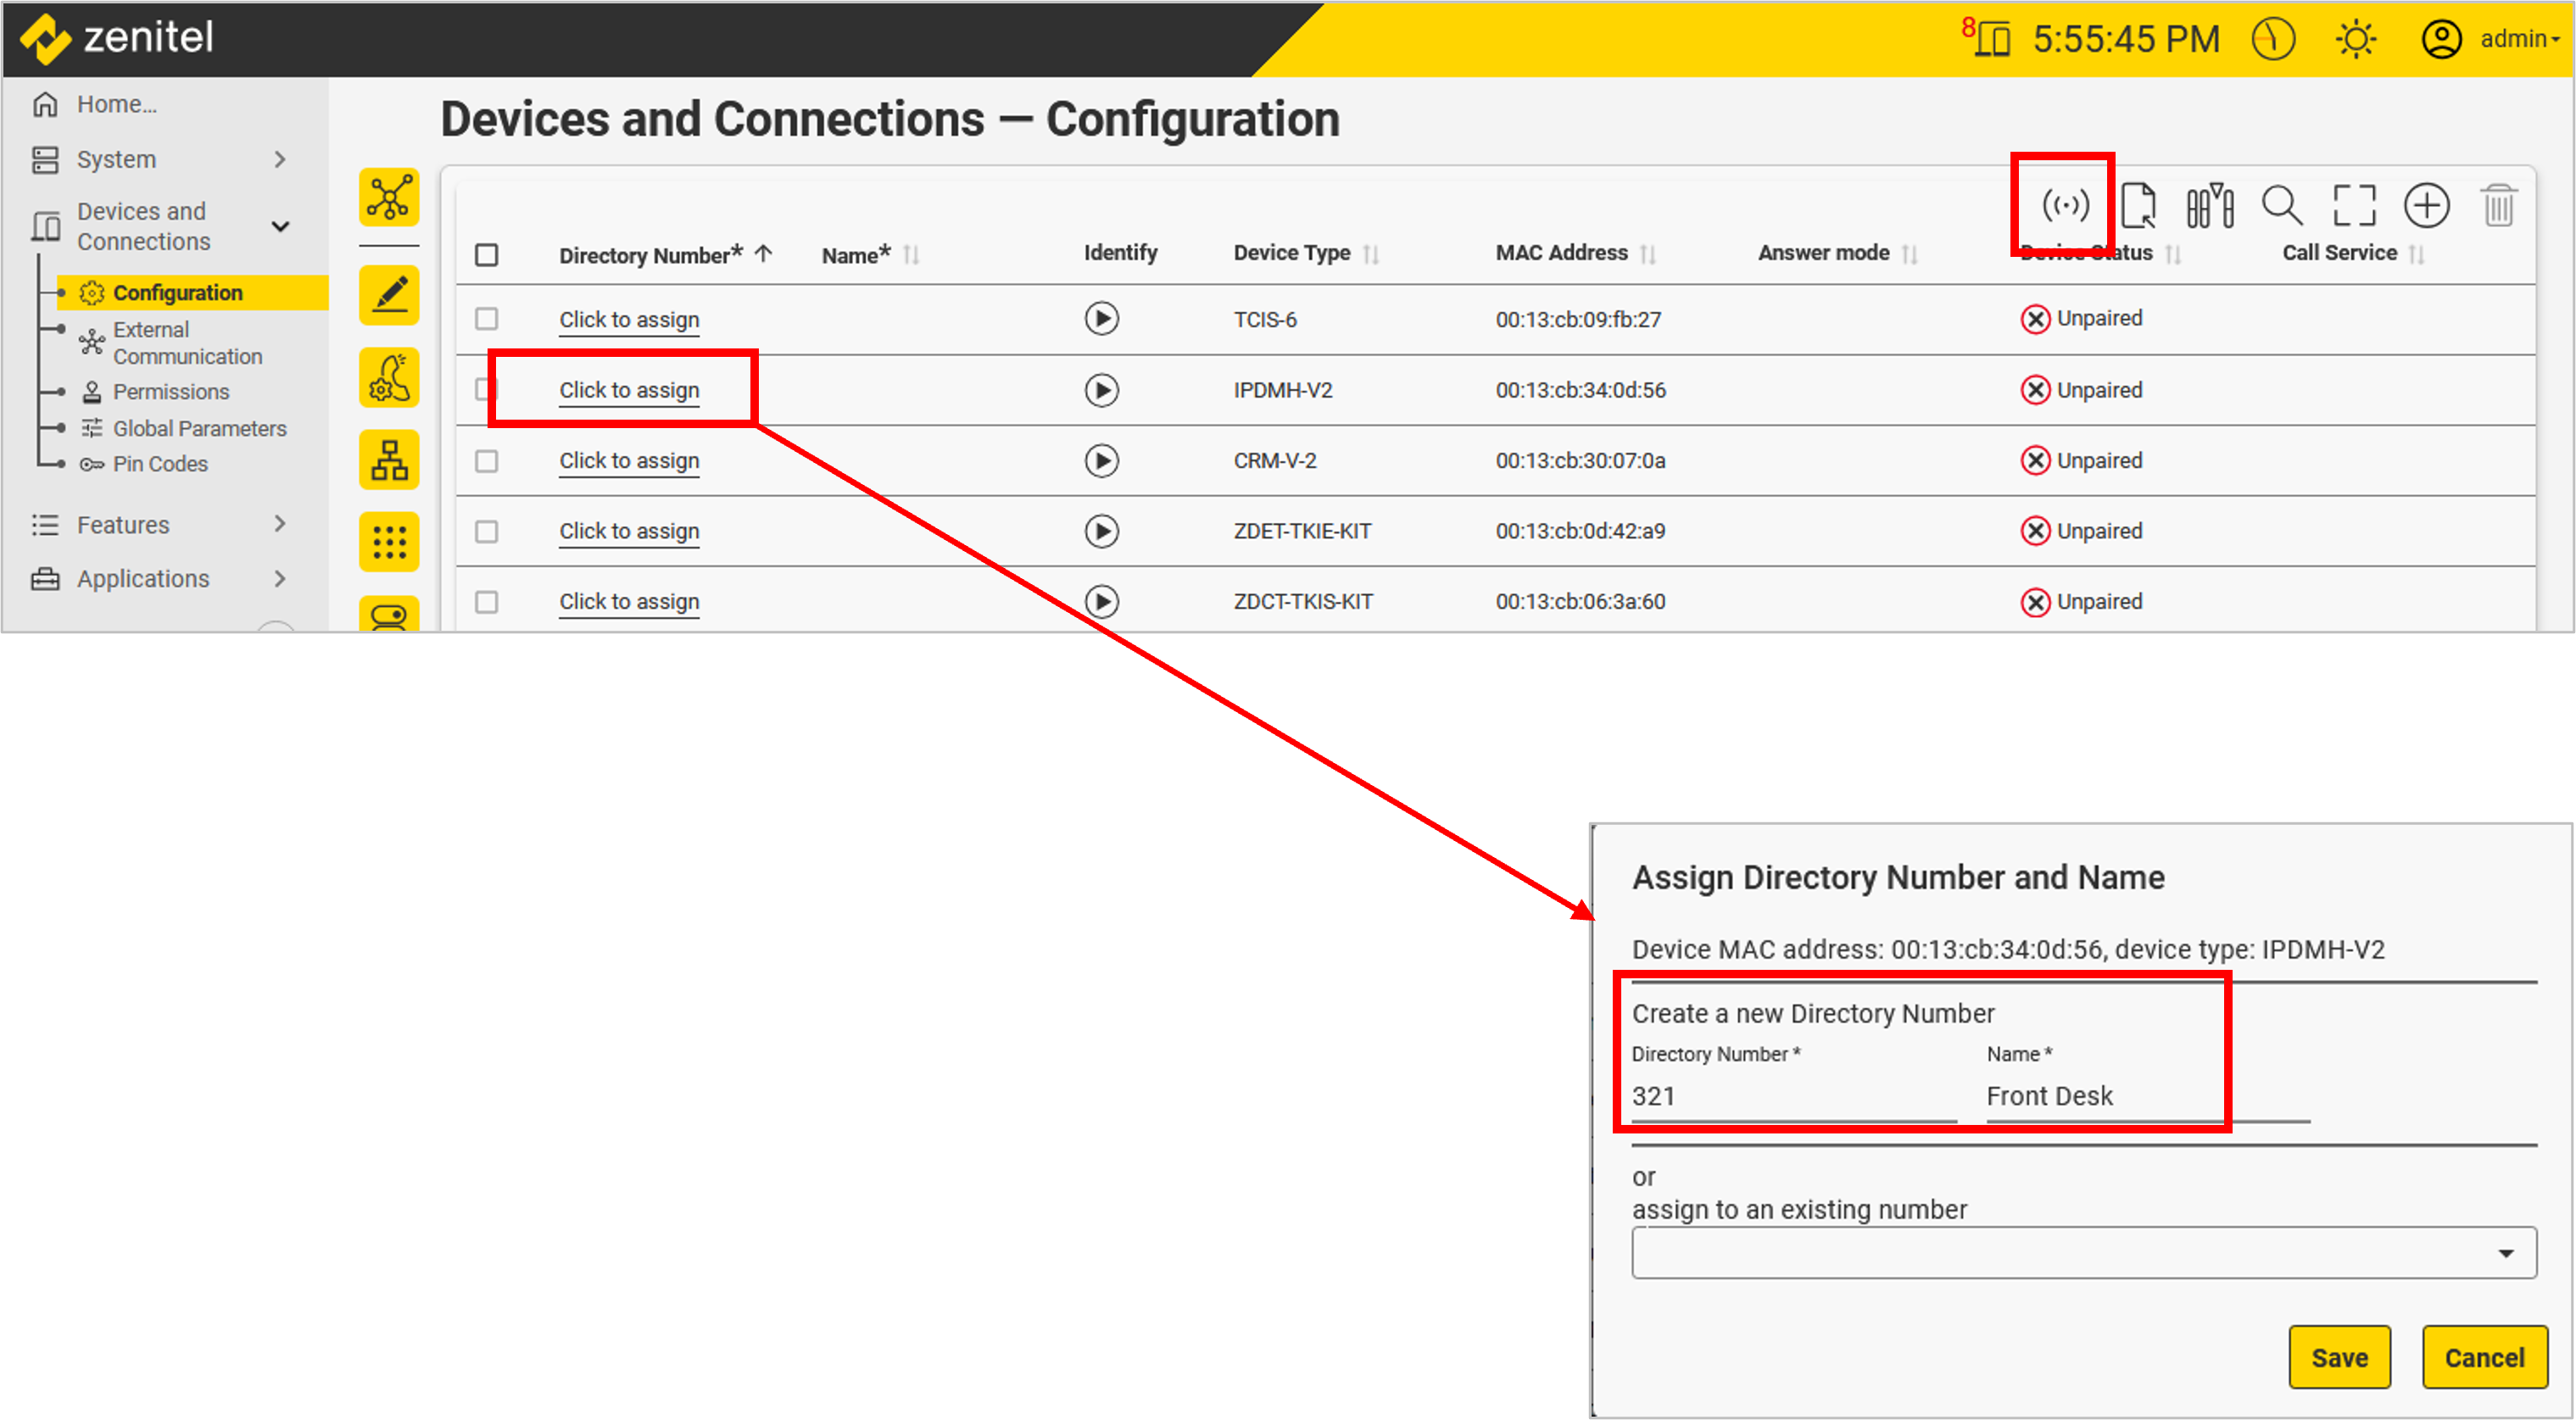The height and width of the screenshot is (1420, 2576).
Task: Click the yellow pencil edit icon
Action: point(389,295)
